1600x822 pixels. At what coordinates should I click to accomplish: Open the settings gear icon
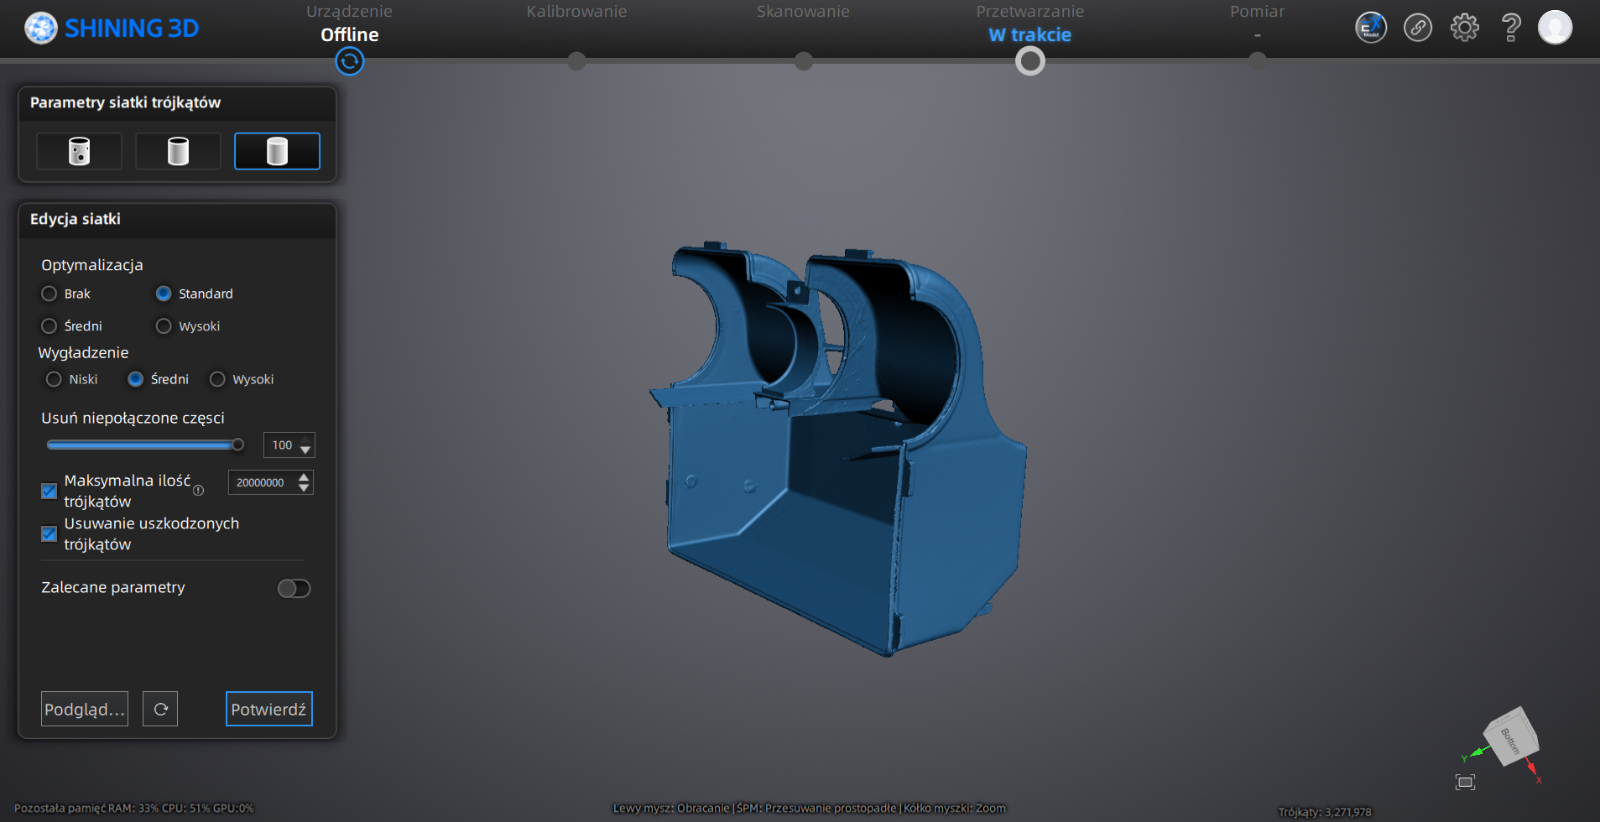1464,27
